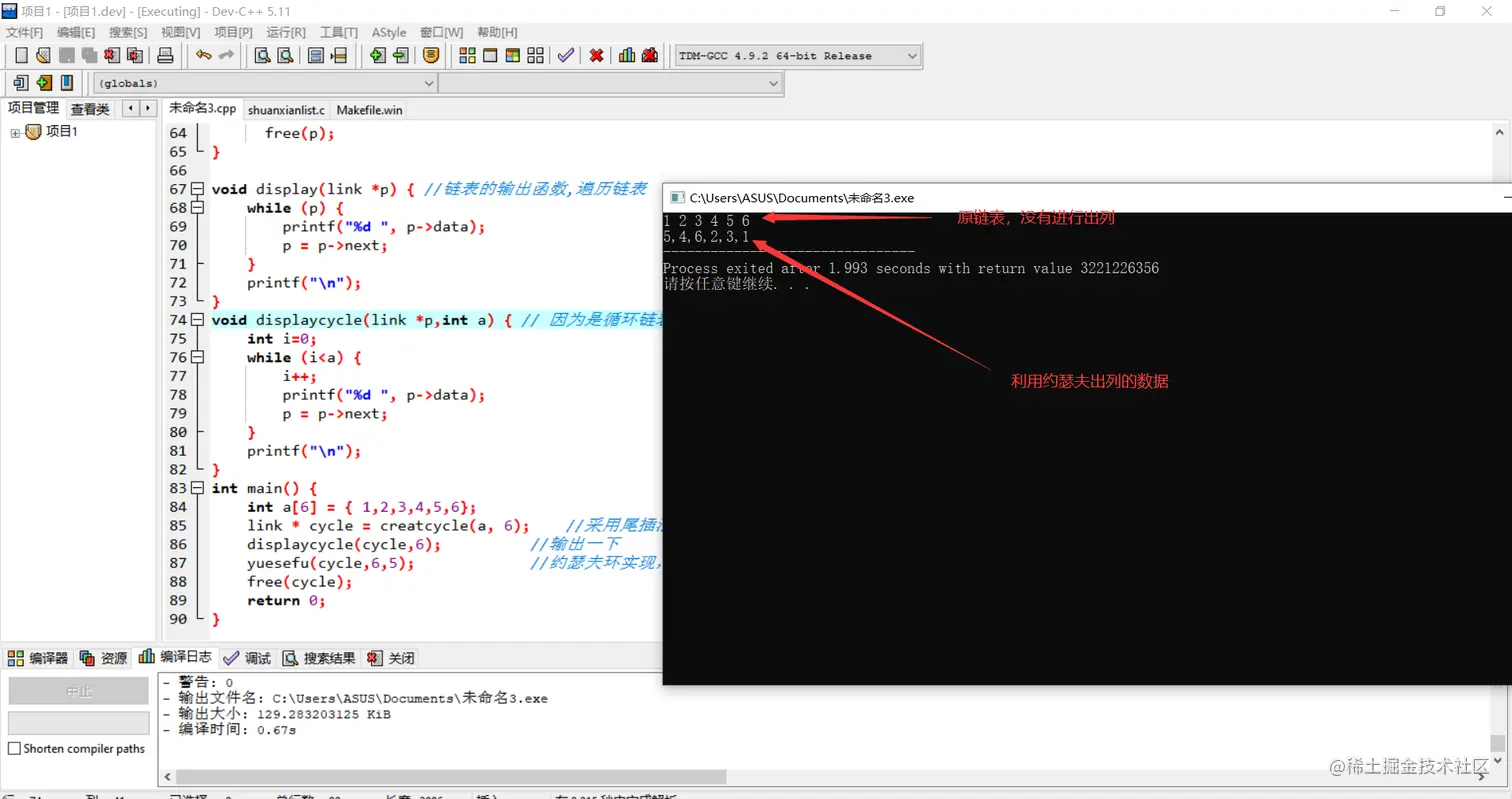This screenshot has height=799, width=1512.
Task: Switch to the Makefile.win editor tab
Action: point(370,110)
